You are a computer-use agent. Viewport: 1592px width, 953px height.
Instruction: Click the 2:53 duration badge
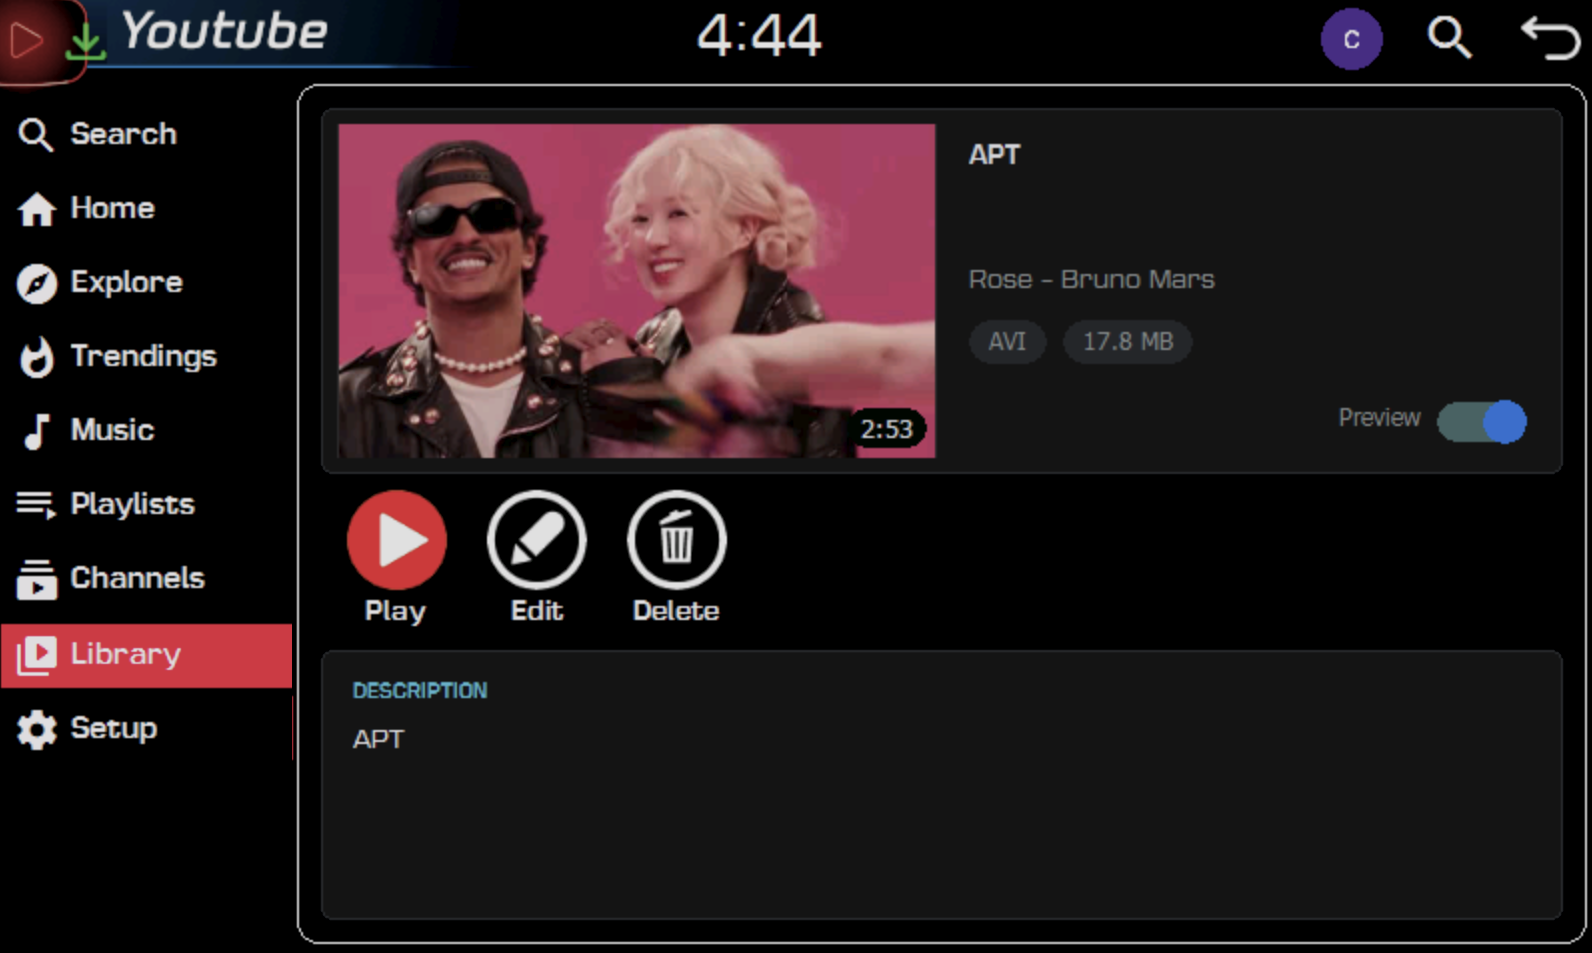pos(887,429)
